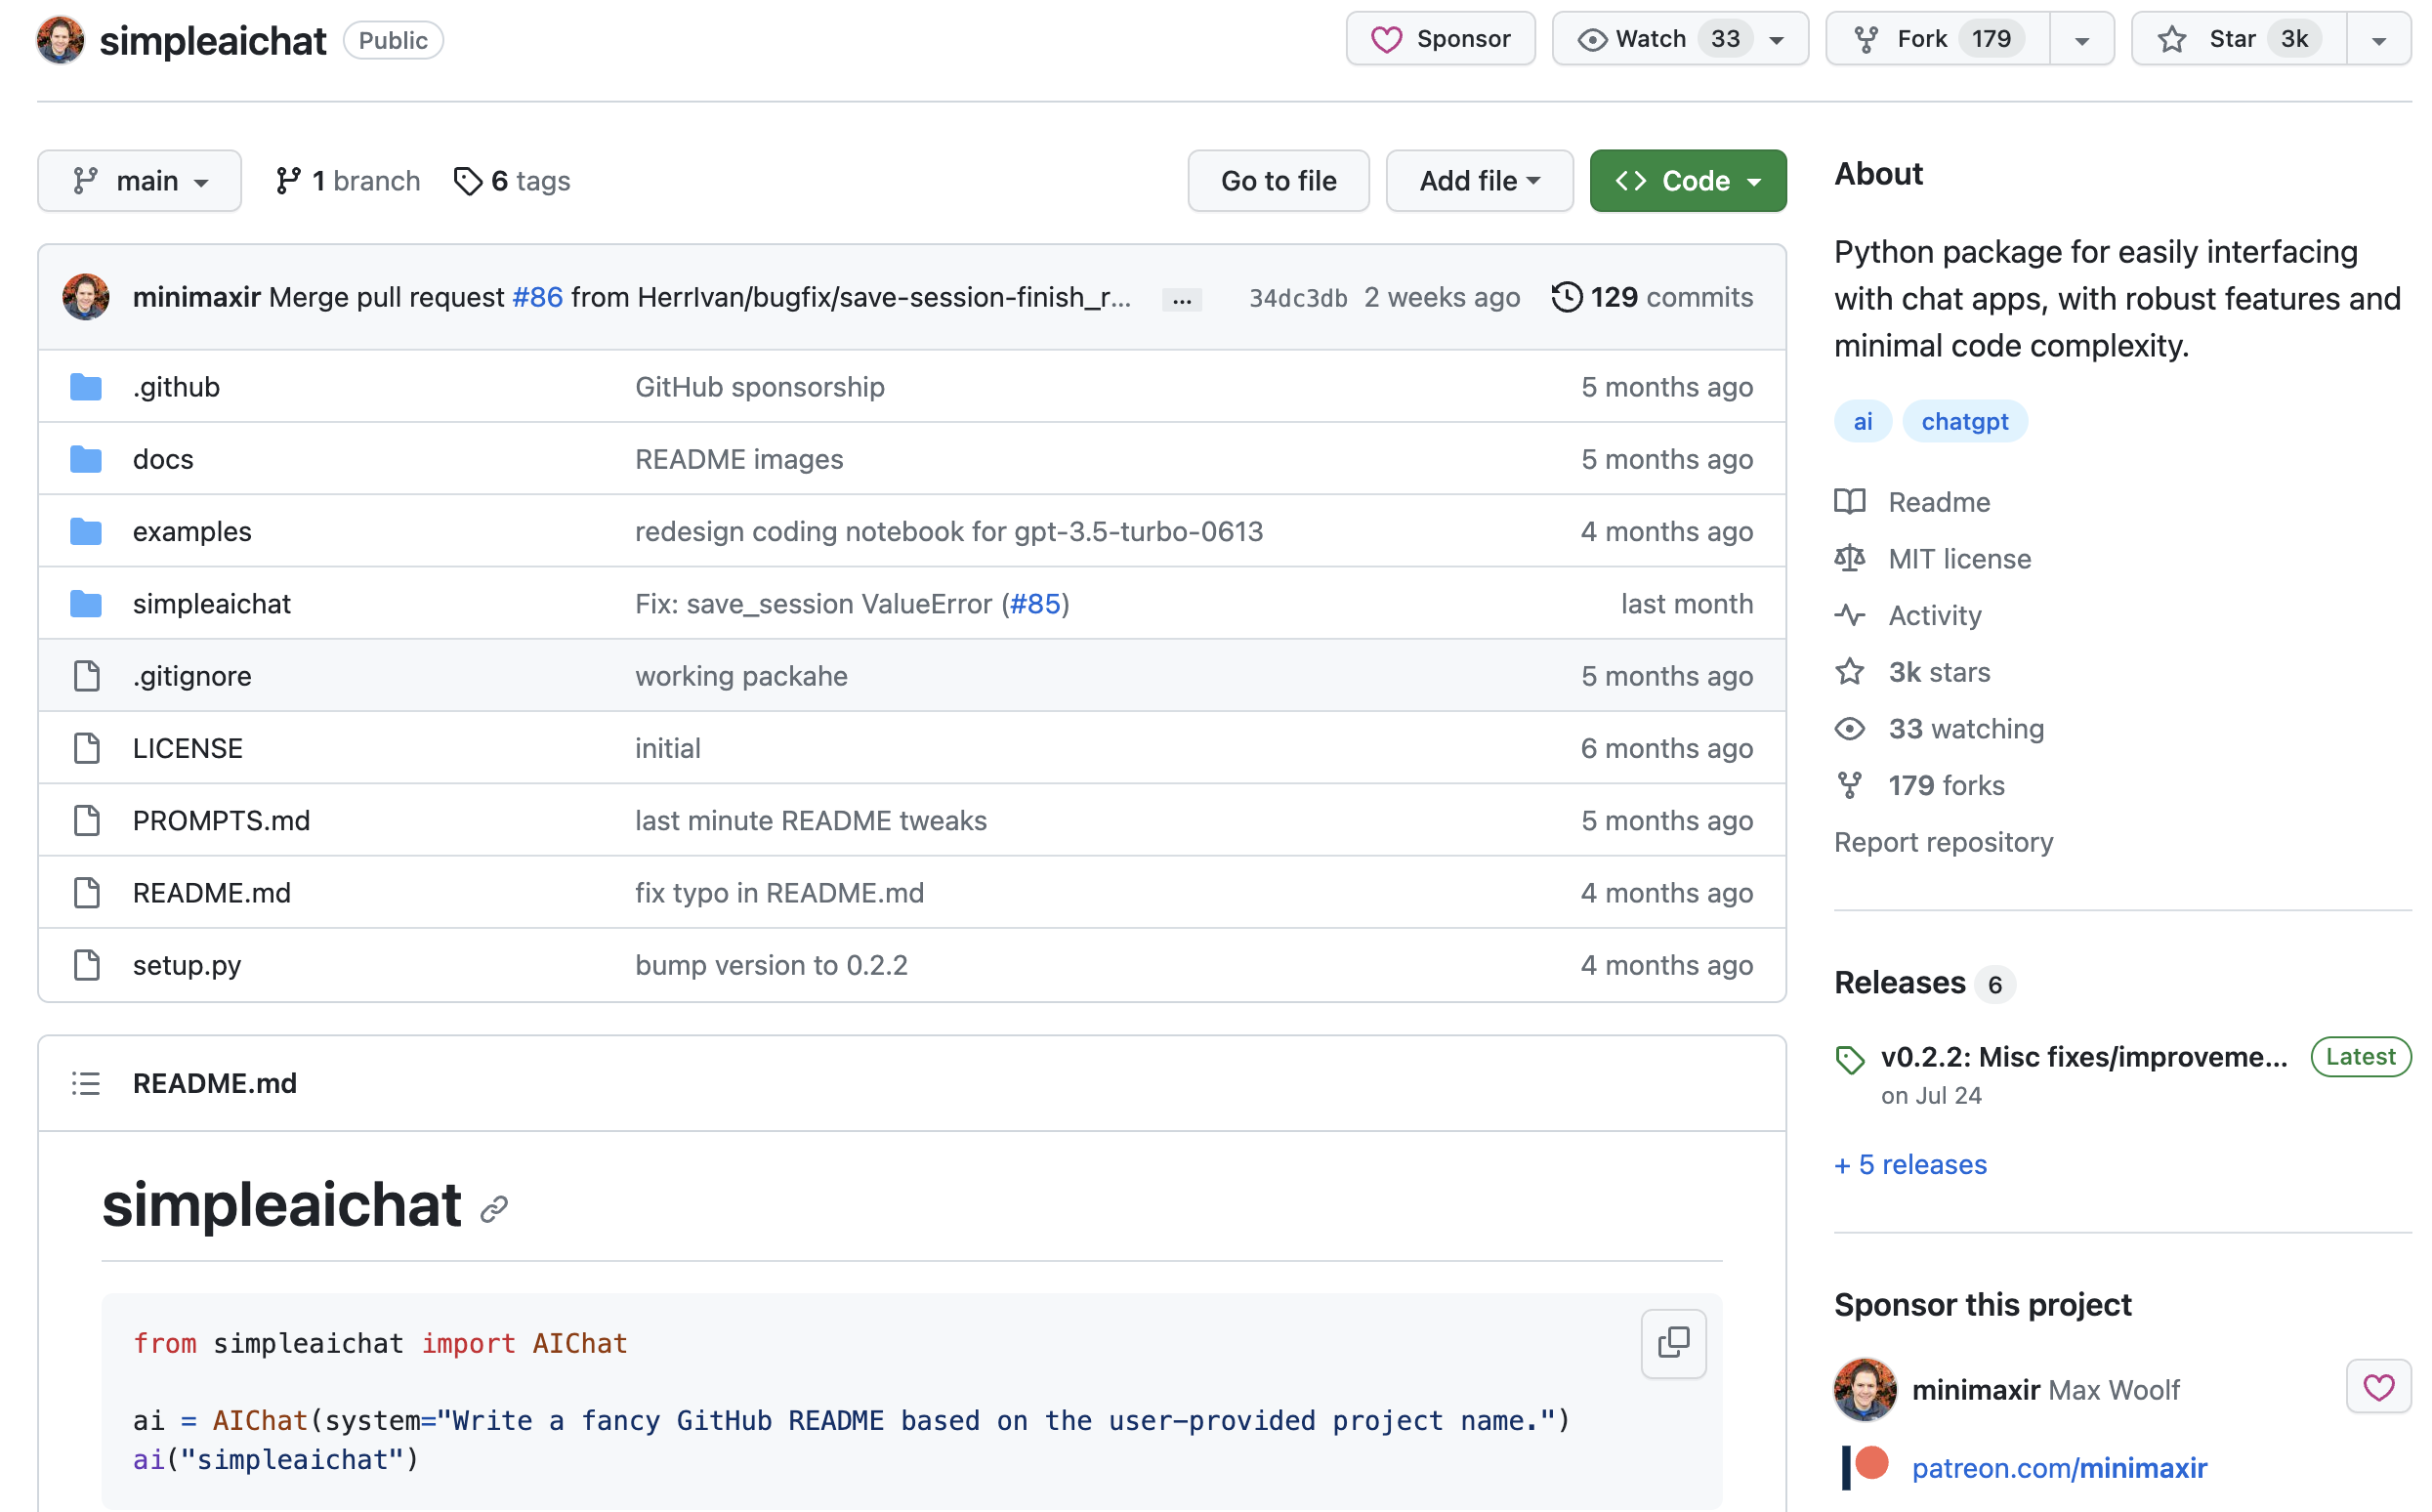The width and height of the screenshot is (2432, 1512).
Task: Open Readme link in About sidebar
Action: (1912, 502)
